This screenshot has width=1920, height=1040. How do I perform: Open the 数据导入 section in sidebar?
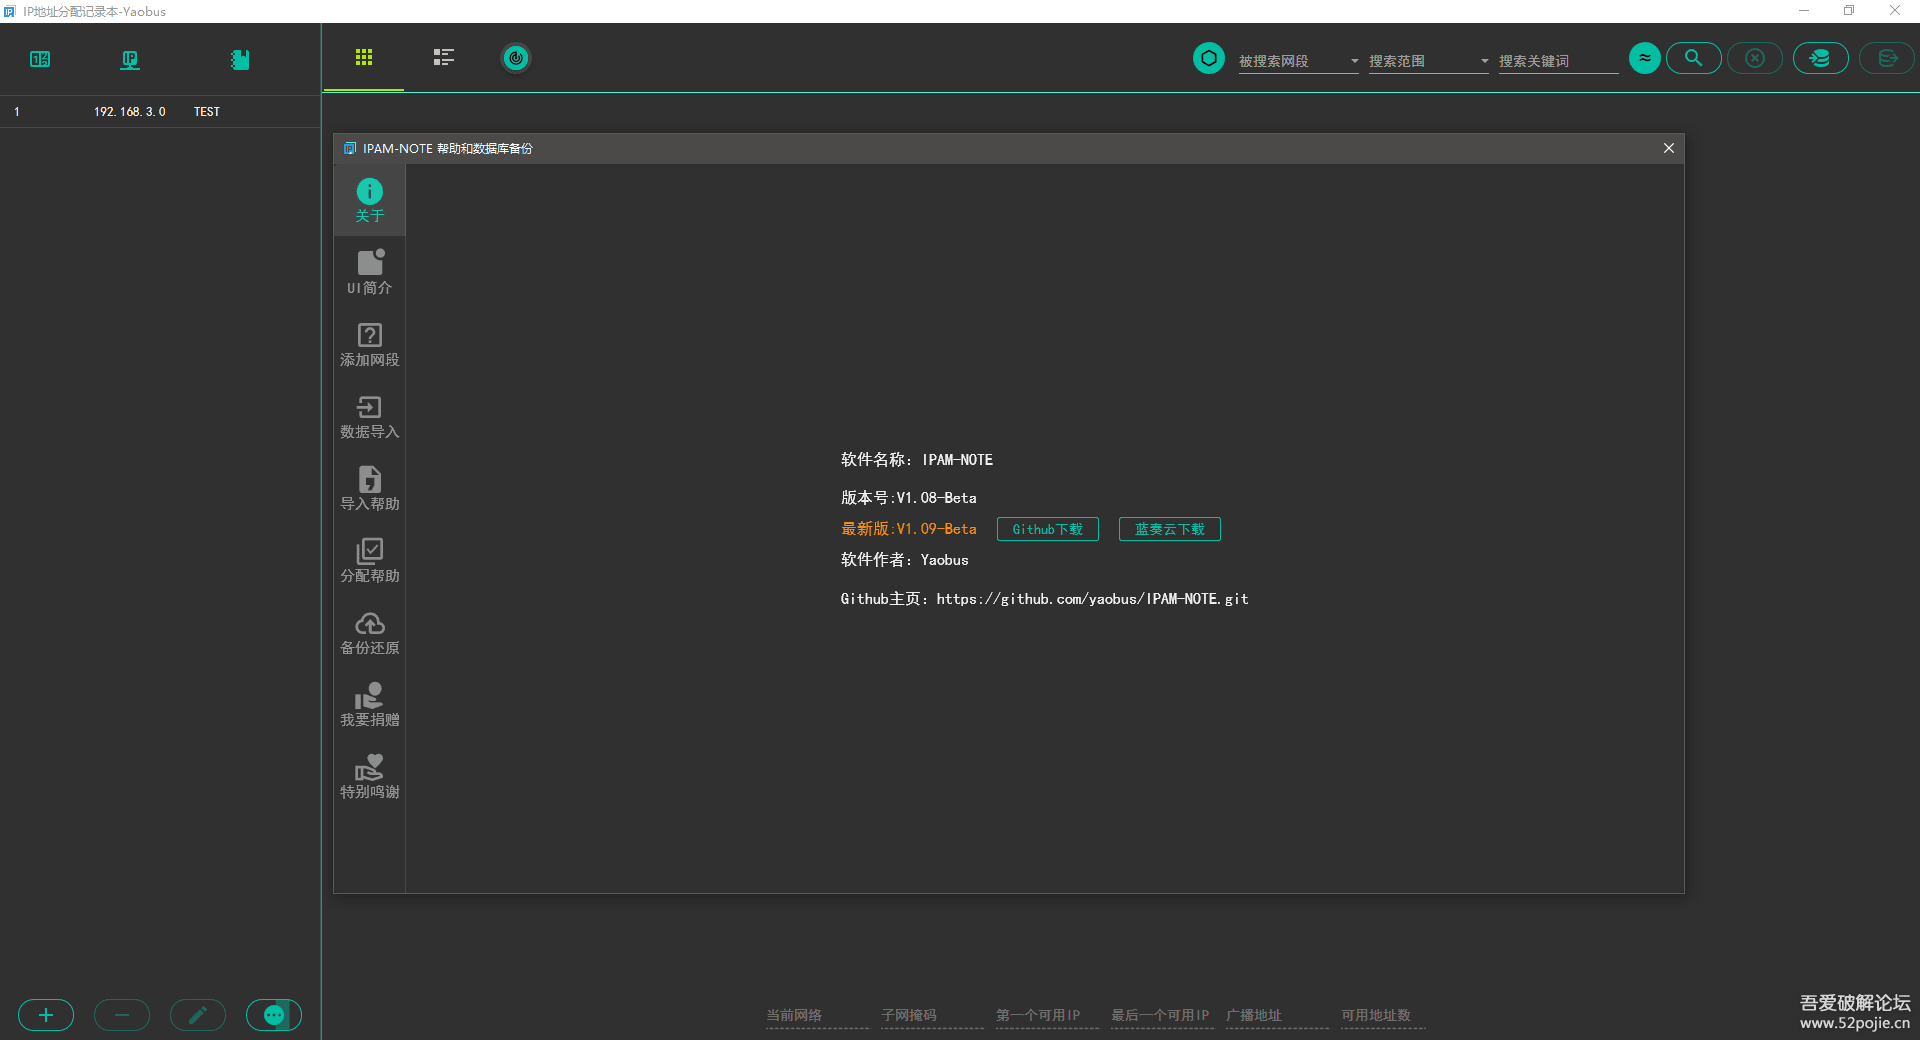[369, 418]
